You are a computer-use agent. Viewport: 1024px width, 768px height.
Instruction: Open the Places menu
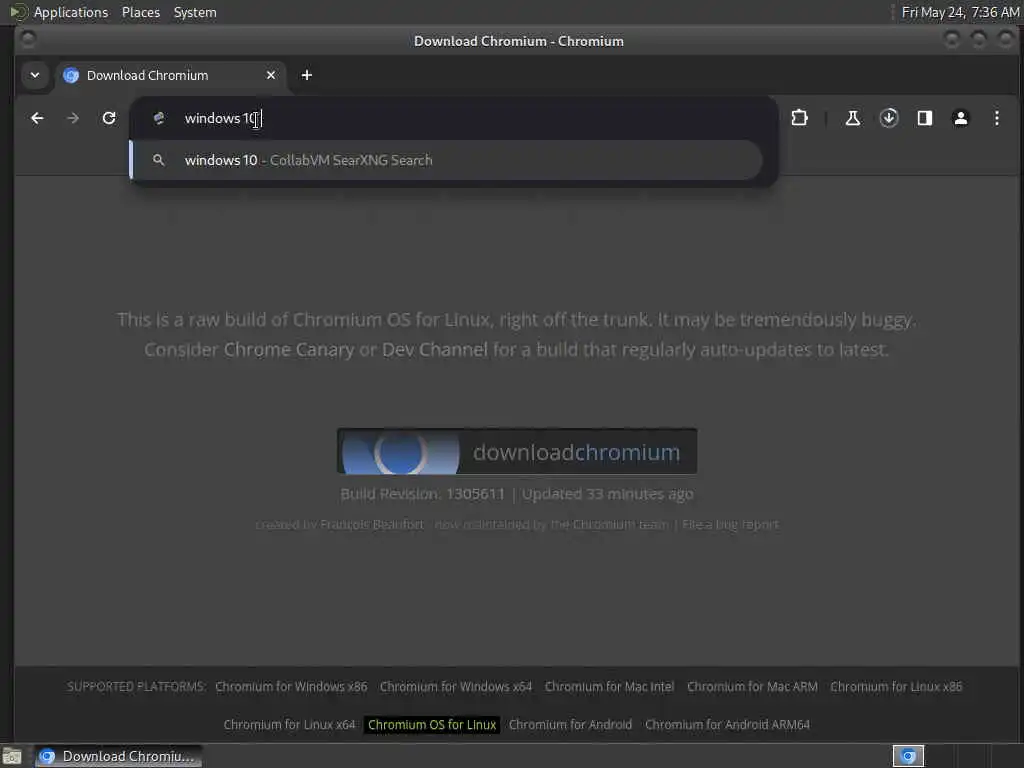tap(141, 12)
